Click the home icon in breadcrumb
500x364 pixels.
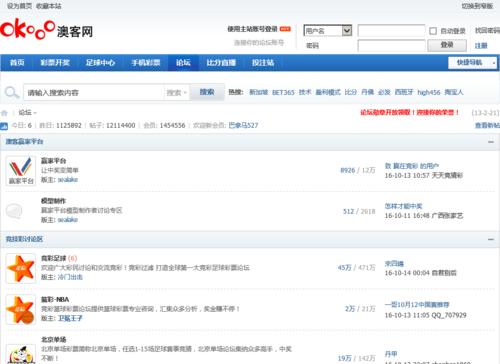tap(4, 113)
